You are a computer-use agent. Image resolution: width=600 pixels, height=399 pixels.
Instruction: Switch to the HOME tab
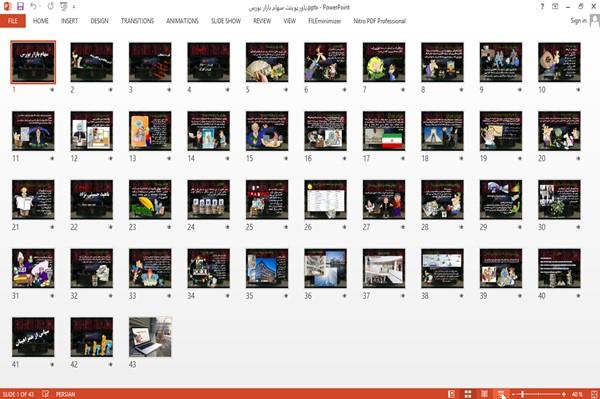(41, 21)
